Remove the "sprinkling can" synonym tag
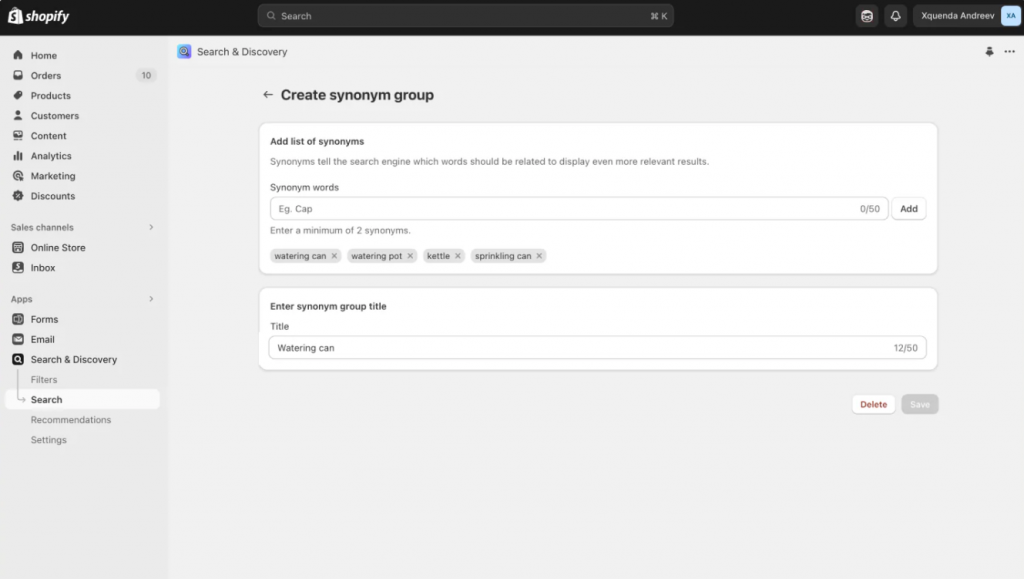Screen dimensions: 1024x579 (x=539, y=256)
